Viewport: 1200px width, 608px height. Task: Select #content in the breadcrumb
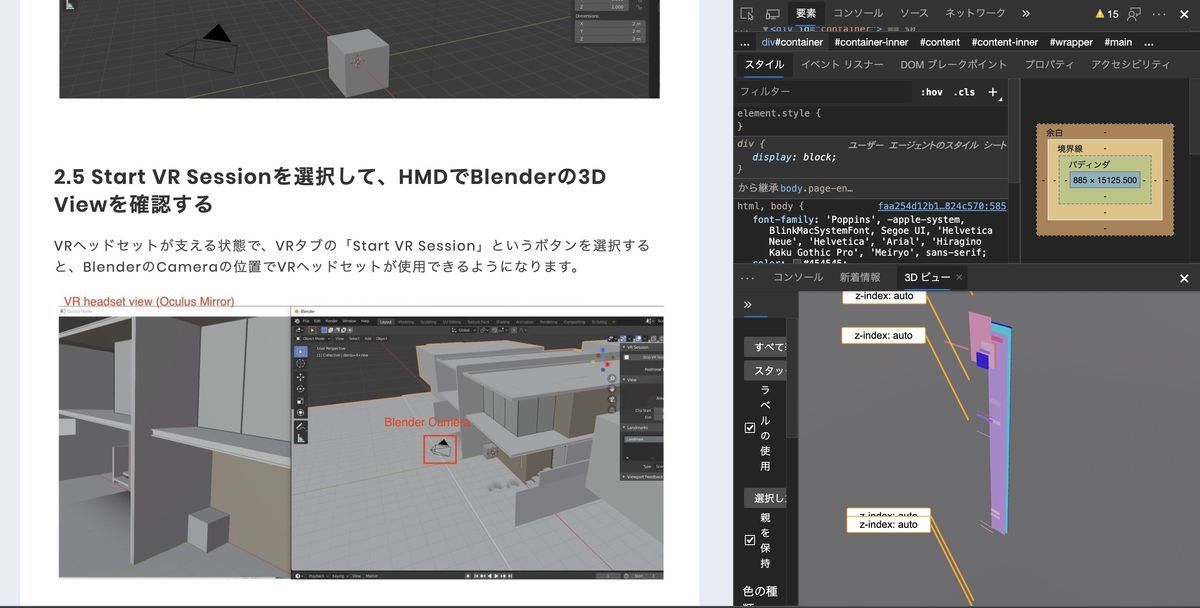pyautogui.click(x=940, y=42)
